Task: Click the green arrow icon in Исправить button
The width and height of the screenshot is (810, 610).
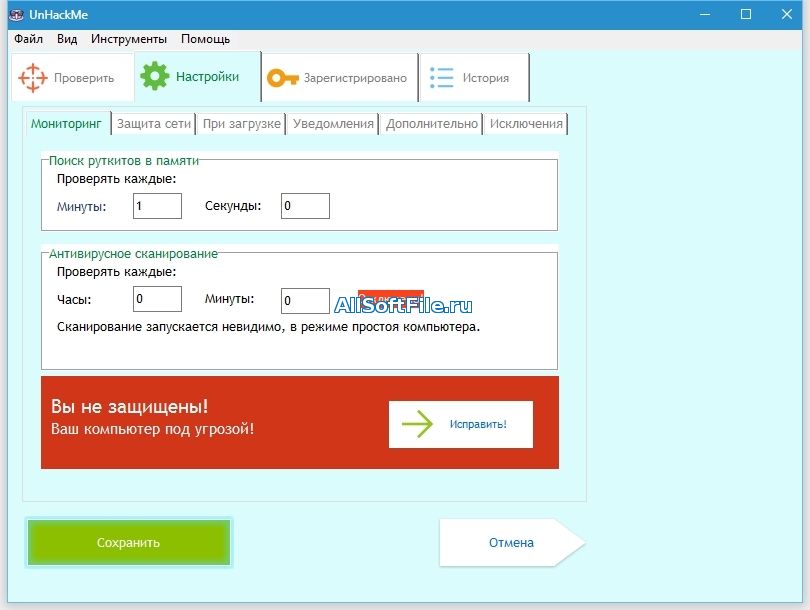Action: (417, 424)
